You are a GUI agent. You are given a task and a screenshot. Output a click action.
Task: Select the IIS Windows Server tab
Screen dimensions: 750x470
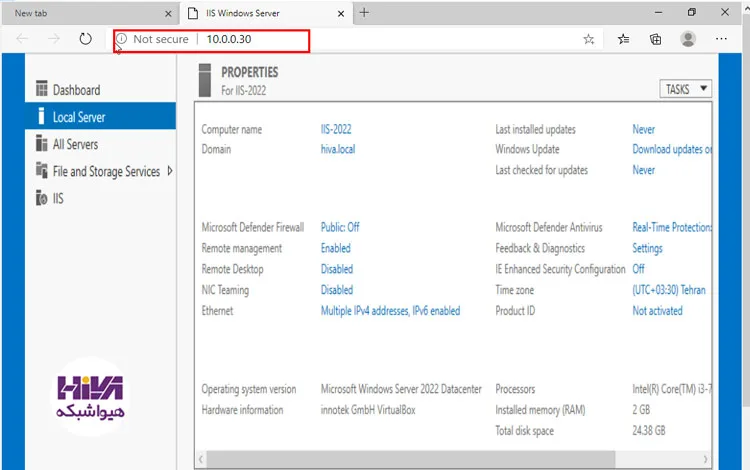point(266,13)
